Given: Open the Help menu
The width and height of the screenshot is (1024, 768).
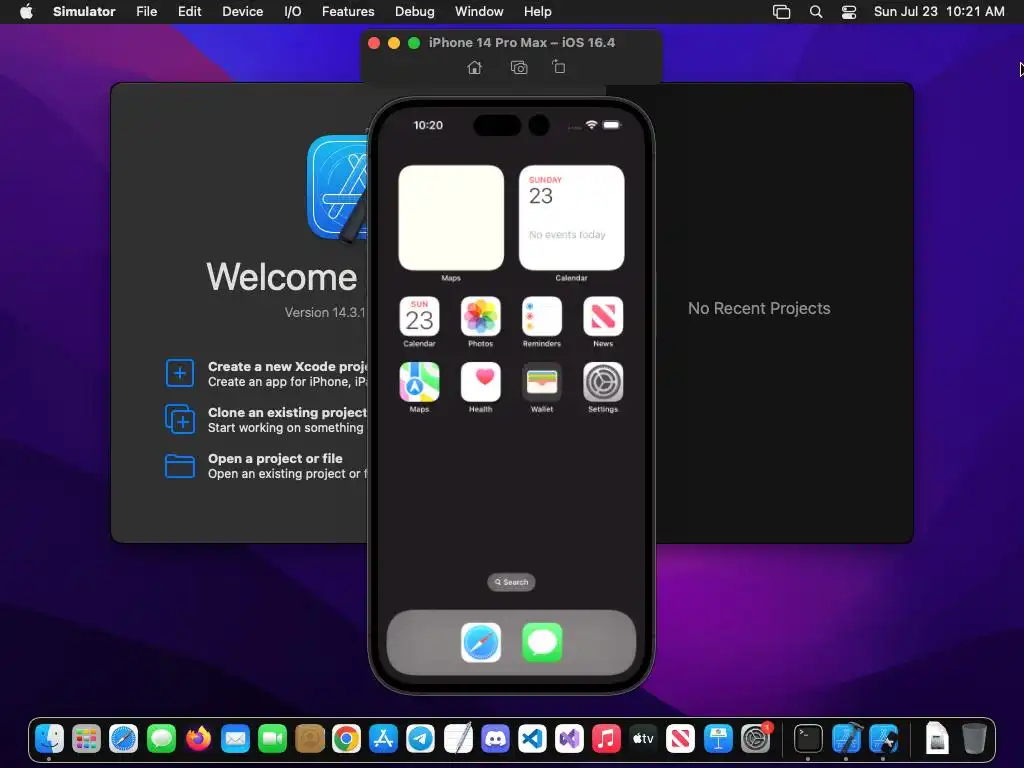Looking at the screenshot, I should [x=537, y=11].
